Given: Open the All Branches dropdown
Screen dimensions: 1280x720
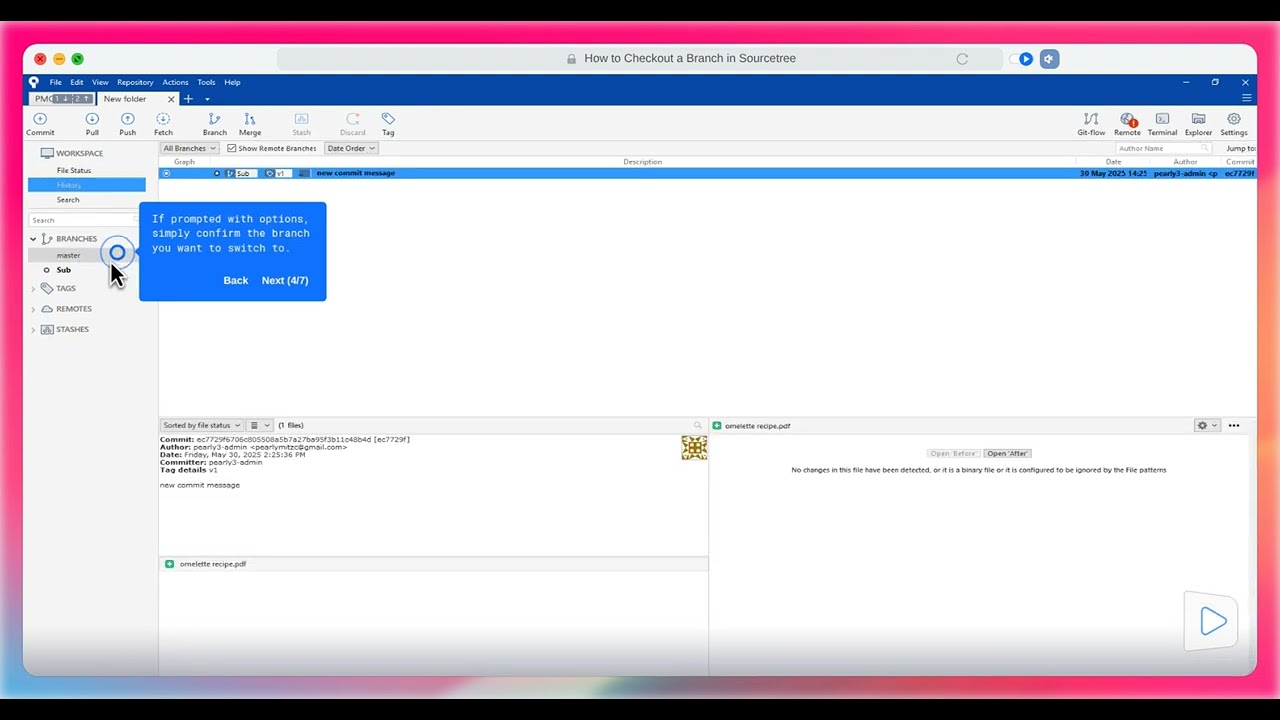Looking at the screenshot, I should tap(189, 148).
